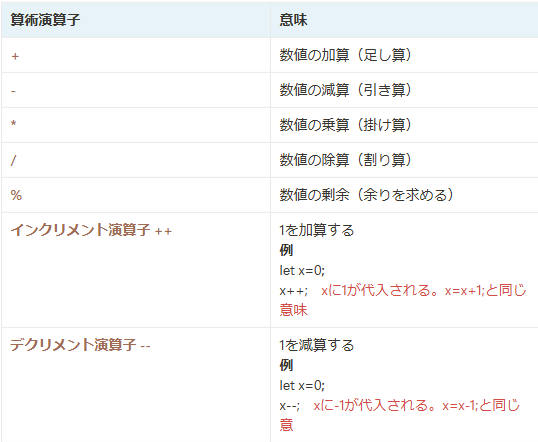This screenshot has width=538, height=442.
Task: Click the text 1を加算する
Action: click(317, 230)
